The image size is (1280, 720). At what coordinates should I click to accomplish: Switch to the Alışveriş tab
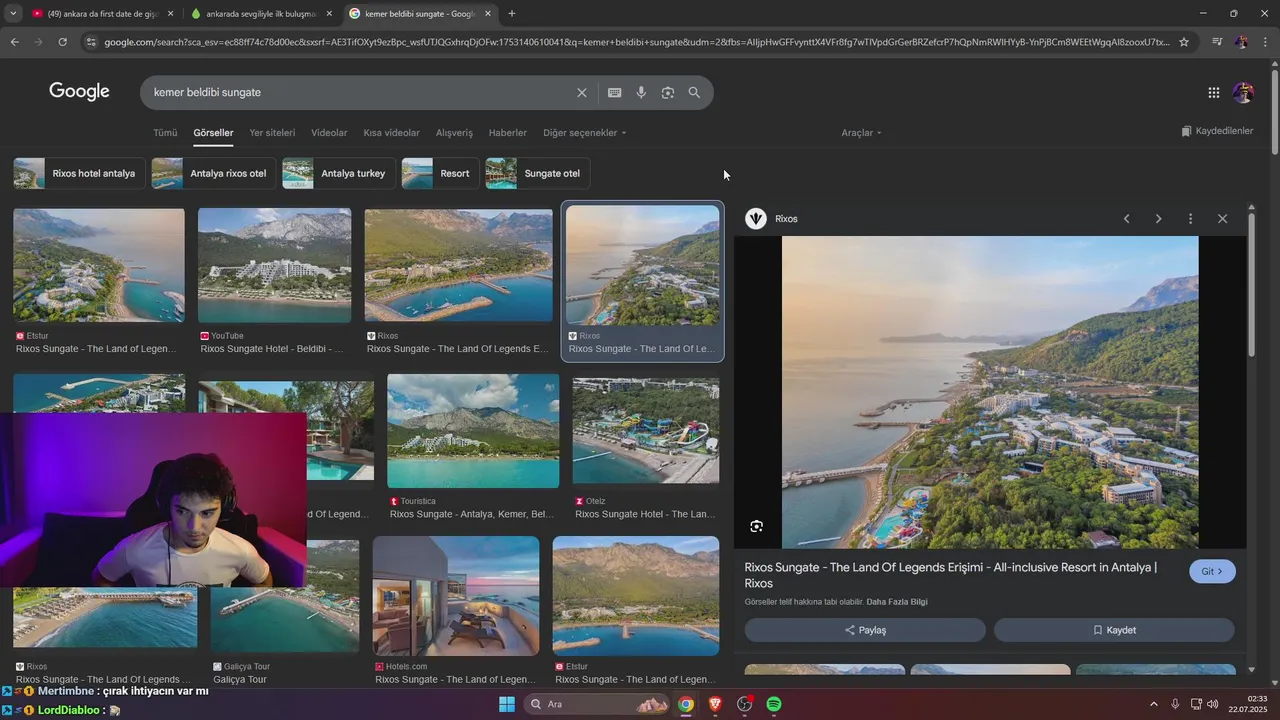pyautogui.click(x=454, y=133)
